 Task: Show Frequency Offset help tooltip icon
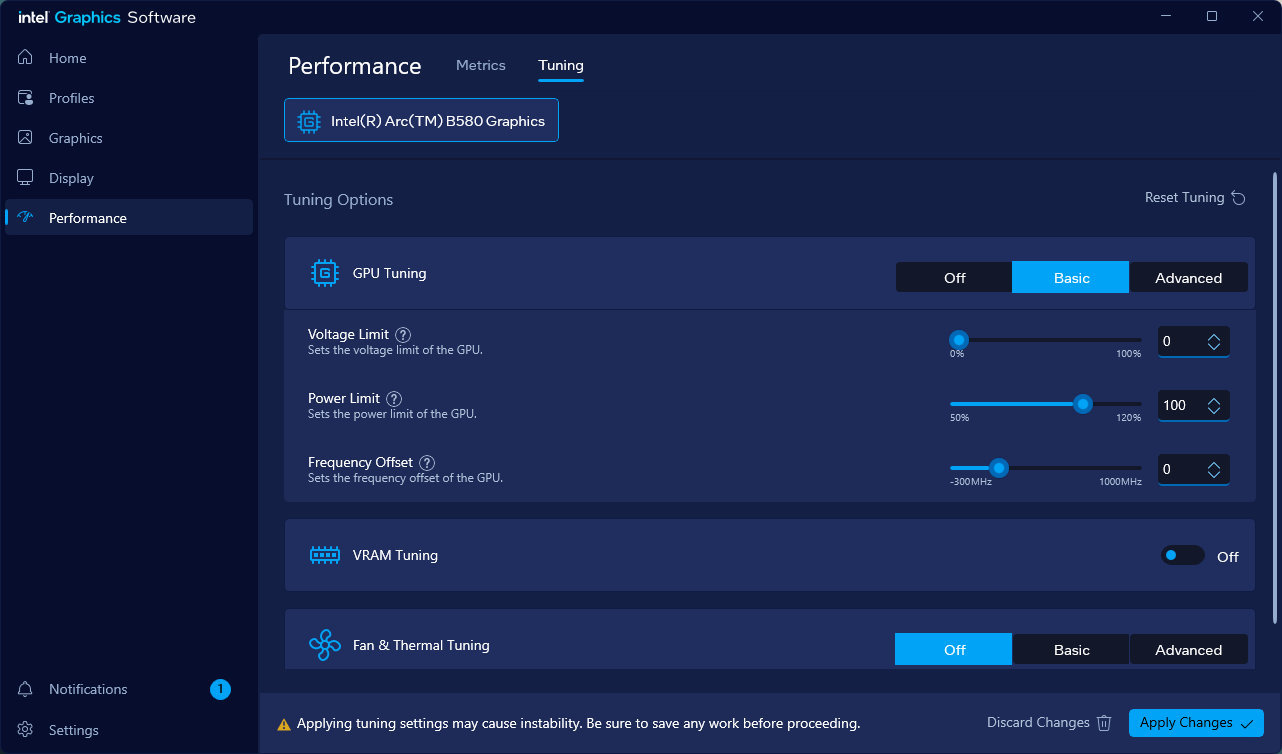pos(427,463)
